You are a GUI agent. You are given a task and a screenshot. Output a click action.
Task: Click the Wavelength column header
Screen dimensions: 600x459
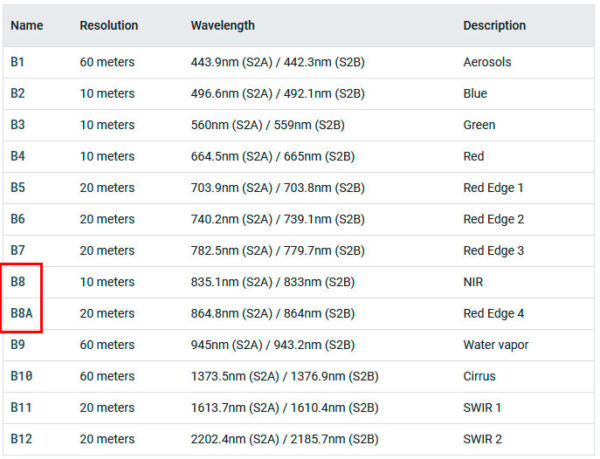click(x=223, y=25)
